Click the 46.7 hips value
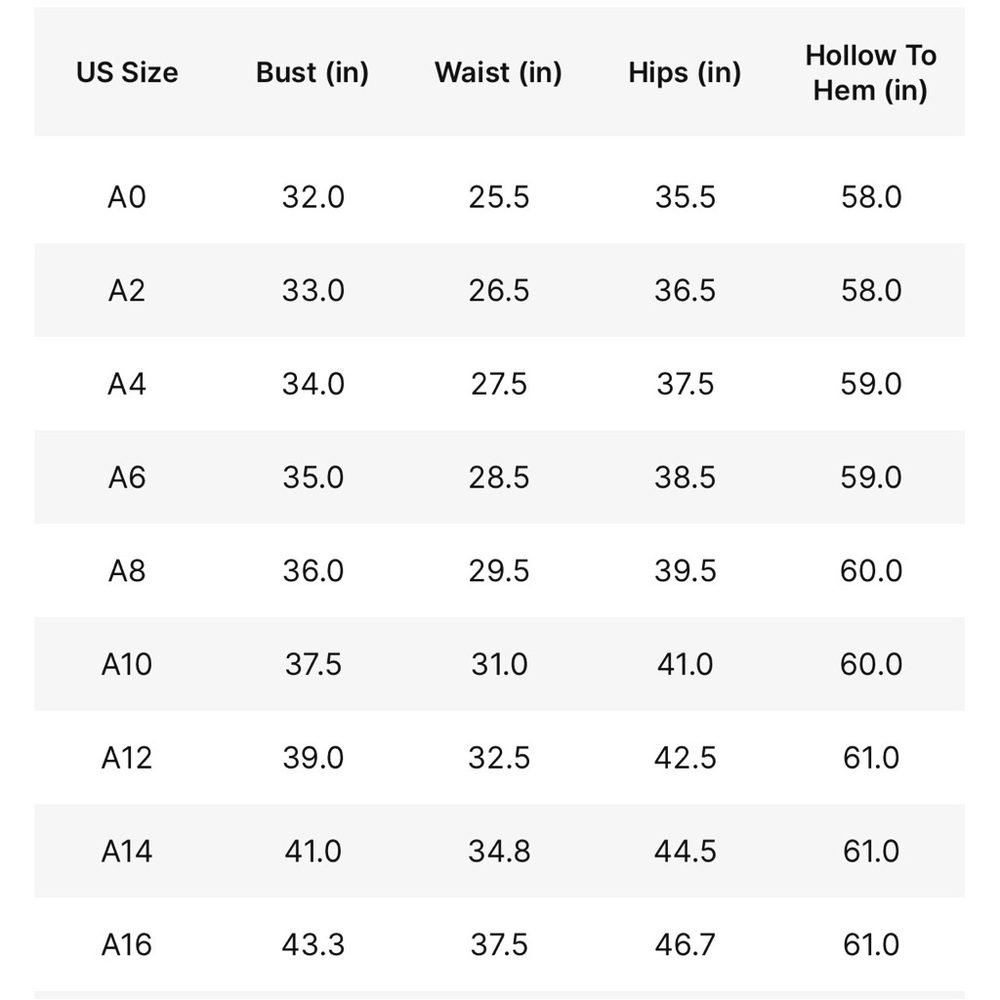The height and width of the screenshot is (1000, 1000). tap(685, 945)
